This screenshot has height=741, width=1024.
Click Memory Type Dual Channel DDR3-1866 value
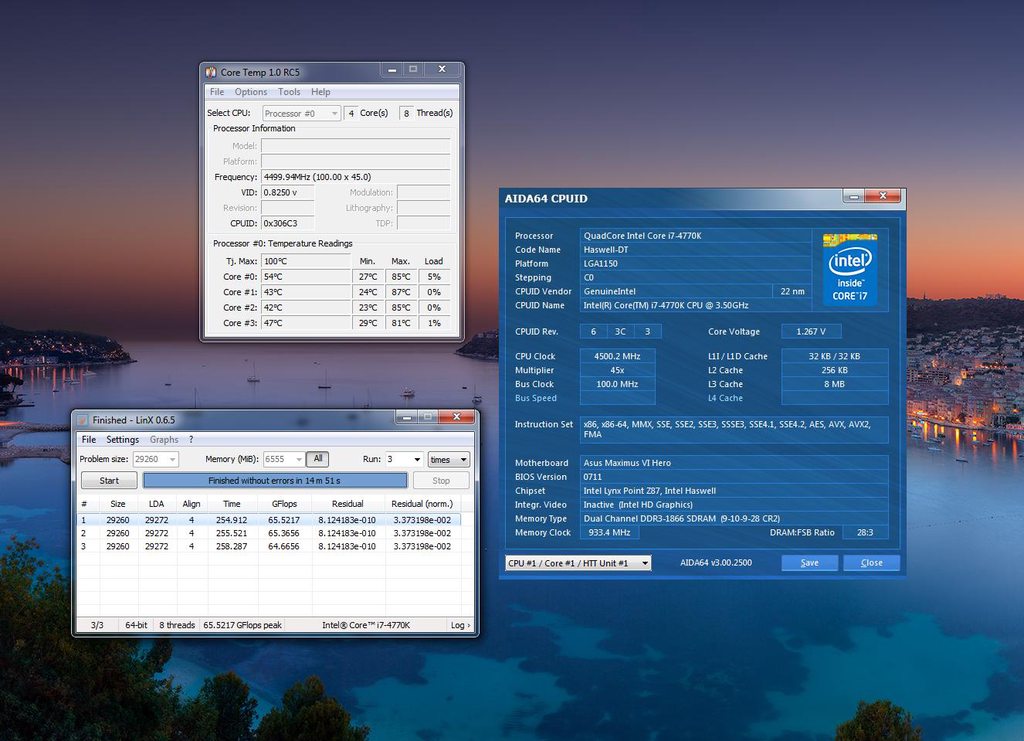734,519
